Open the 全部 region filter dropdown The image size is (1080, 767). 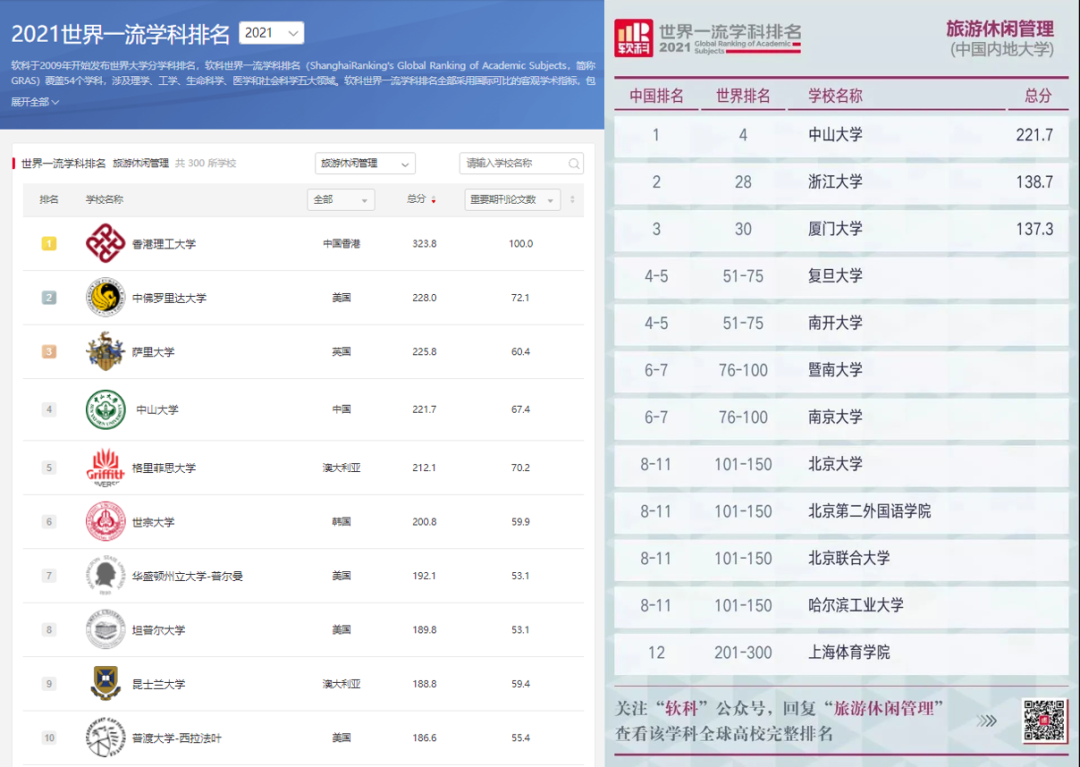(341, 200)
